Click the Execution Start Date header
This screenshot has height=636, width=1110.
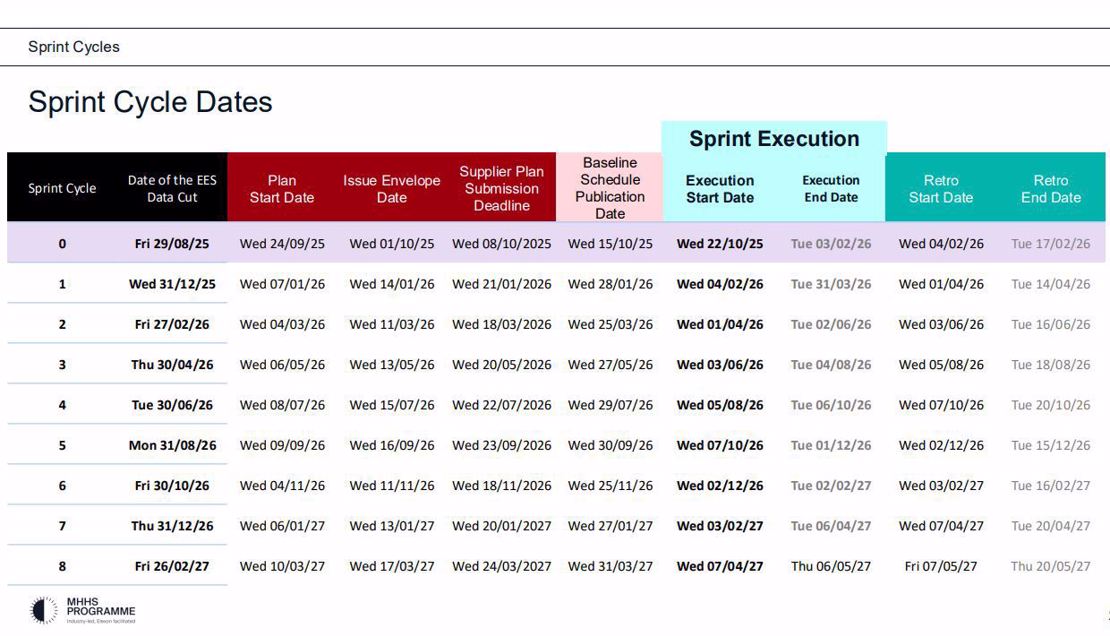720,188
